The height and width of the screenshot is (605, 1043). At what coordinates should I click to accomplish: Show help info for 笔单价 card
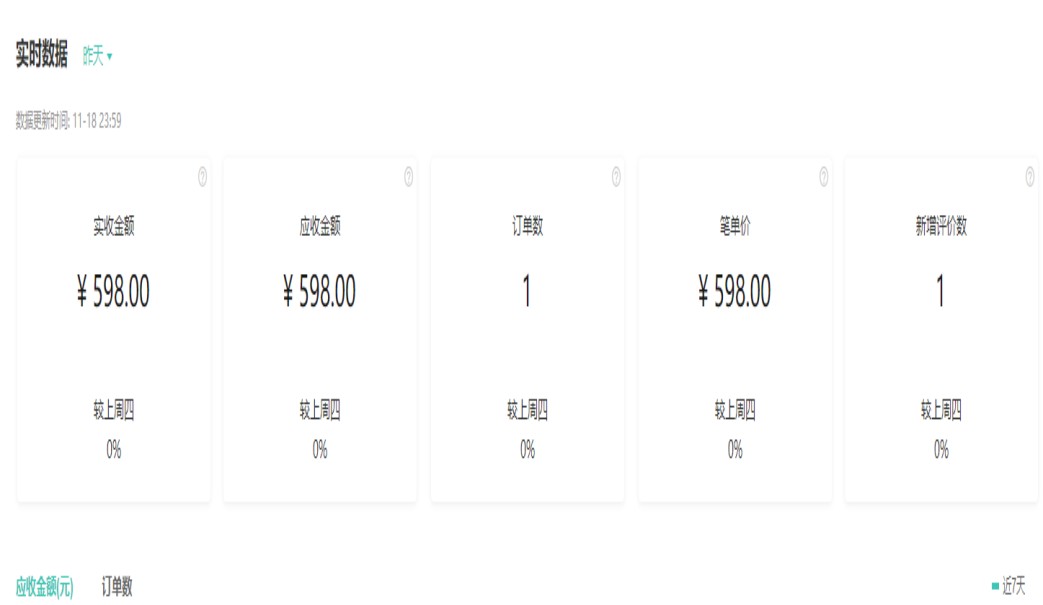tap(823, 177)
